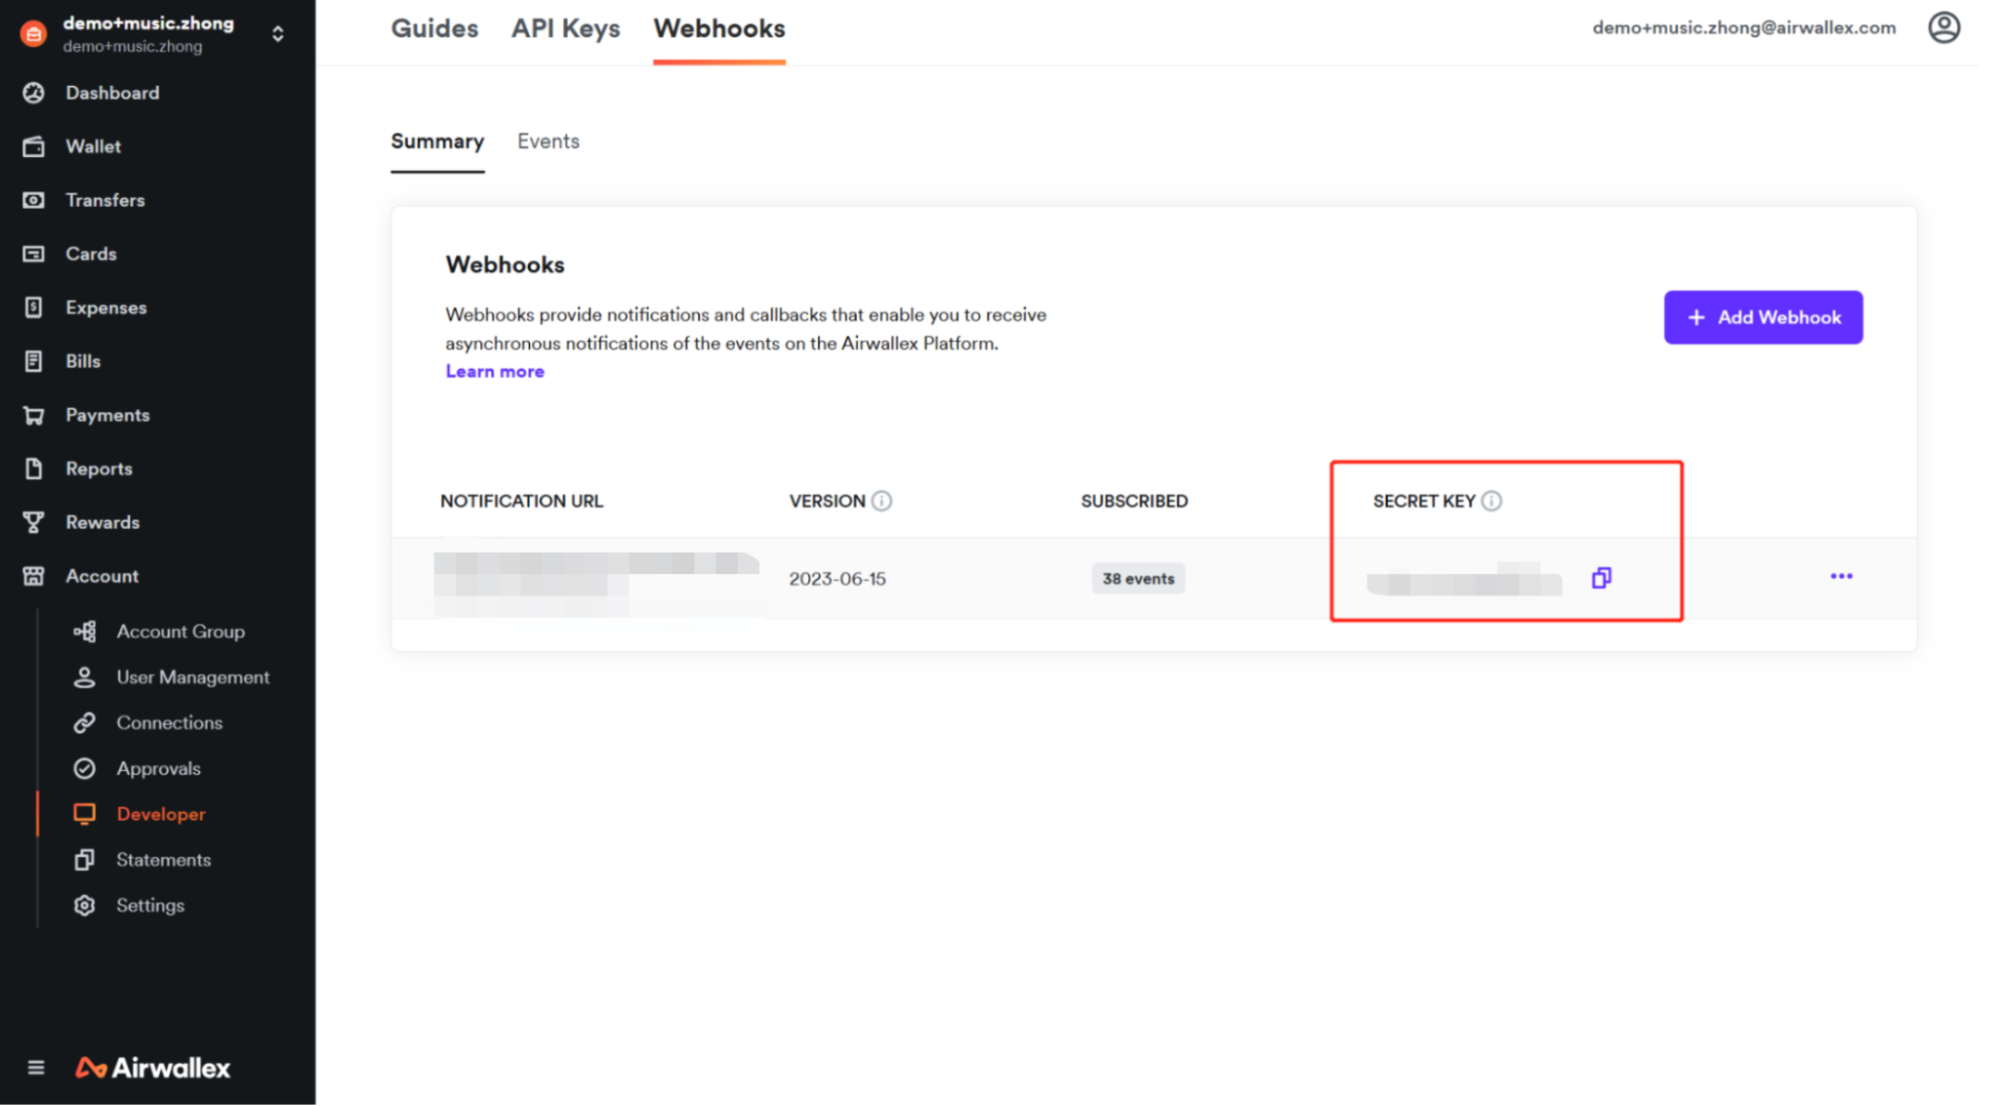Click the Developer monitor icon
This screenshot has height=1106, width=1999.
click(85, 815)
